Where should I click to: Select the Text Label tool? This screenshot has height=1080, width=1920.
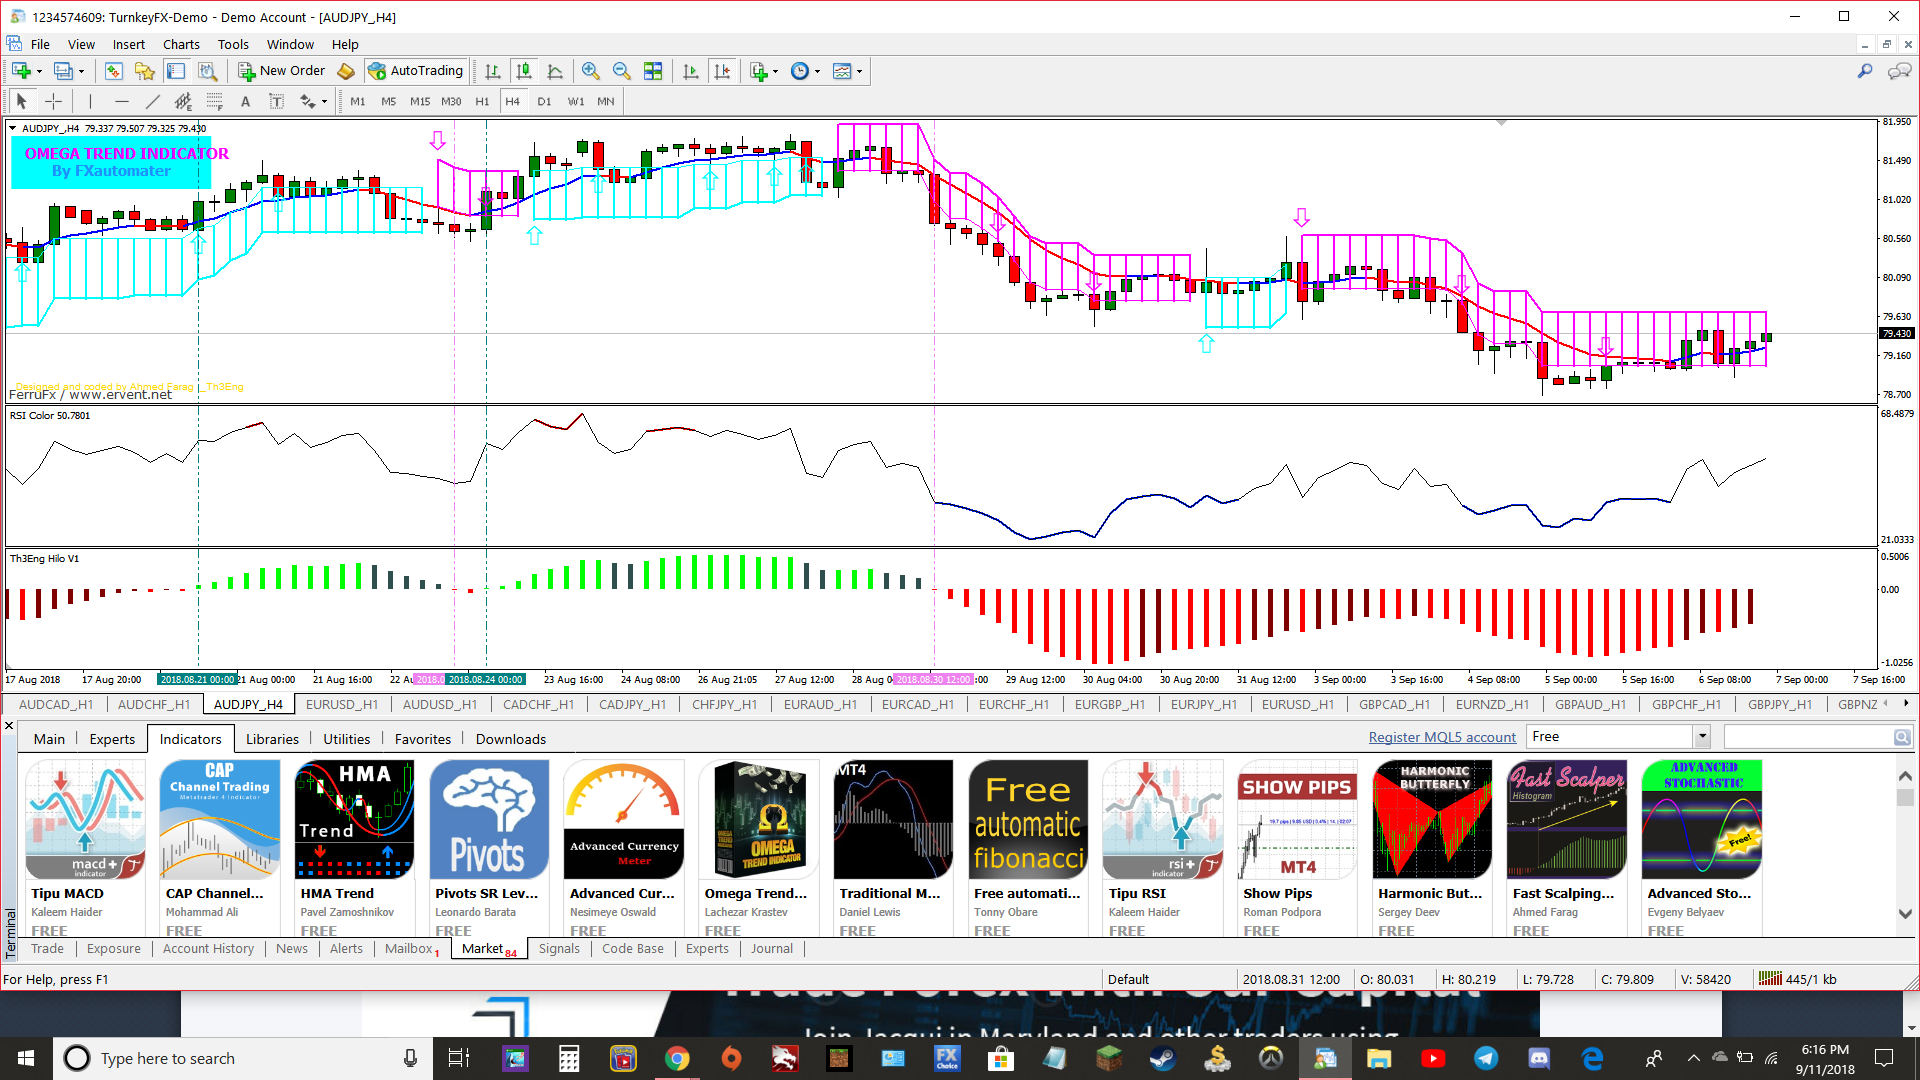pyautogui.click(x=277, y=101)
